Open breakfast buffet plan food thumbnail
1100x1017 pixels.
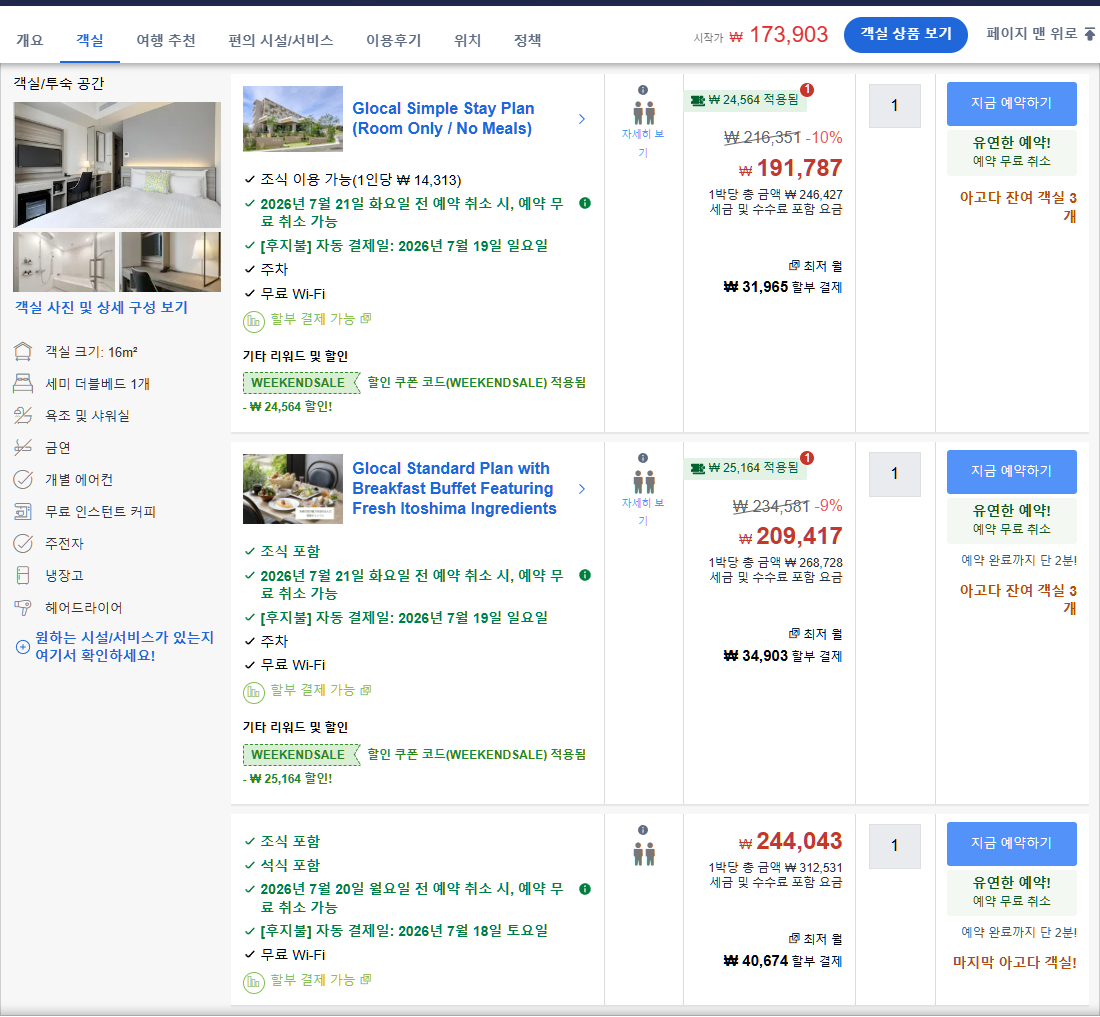(293, 489)
